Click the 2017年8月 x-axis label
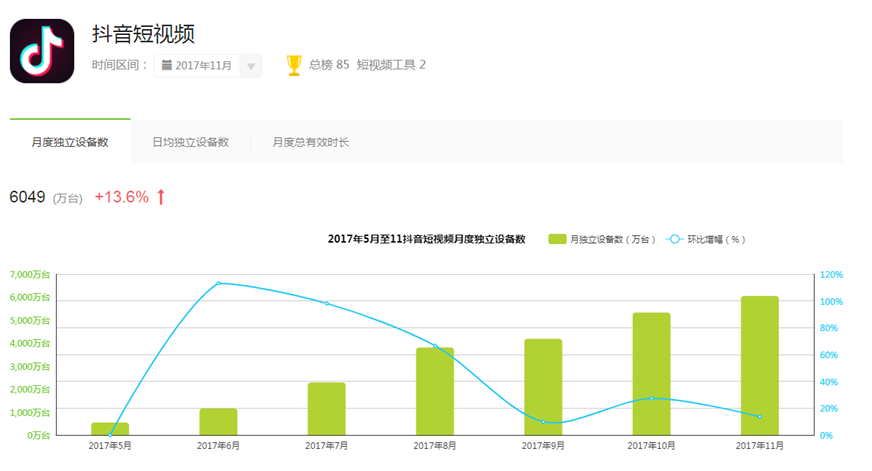The image size is (872, 471). (435, 445)
